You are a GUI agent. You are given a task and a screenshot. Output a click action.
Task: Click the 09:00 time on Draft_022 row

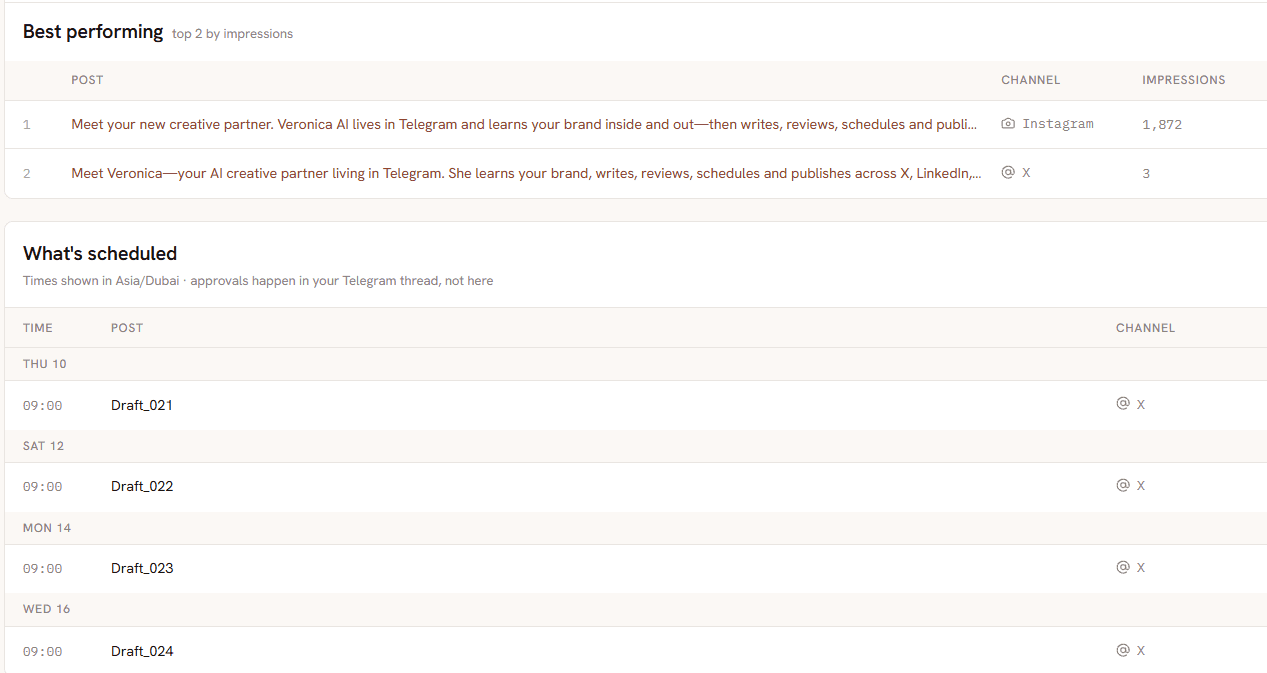click(x=43, y=487)
